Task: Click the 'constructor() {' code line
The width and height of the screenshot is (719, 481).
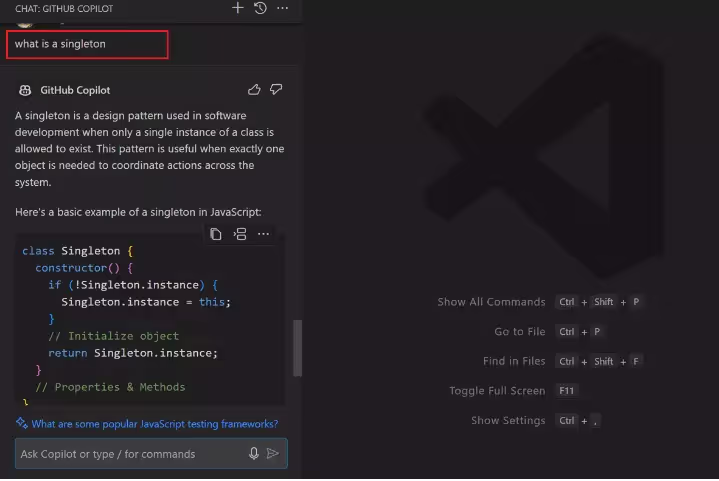Action: point(84,268)
